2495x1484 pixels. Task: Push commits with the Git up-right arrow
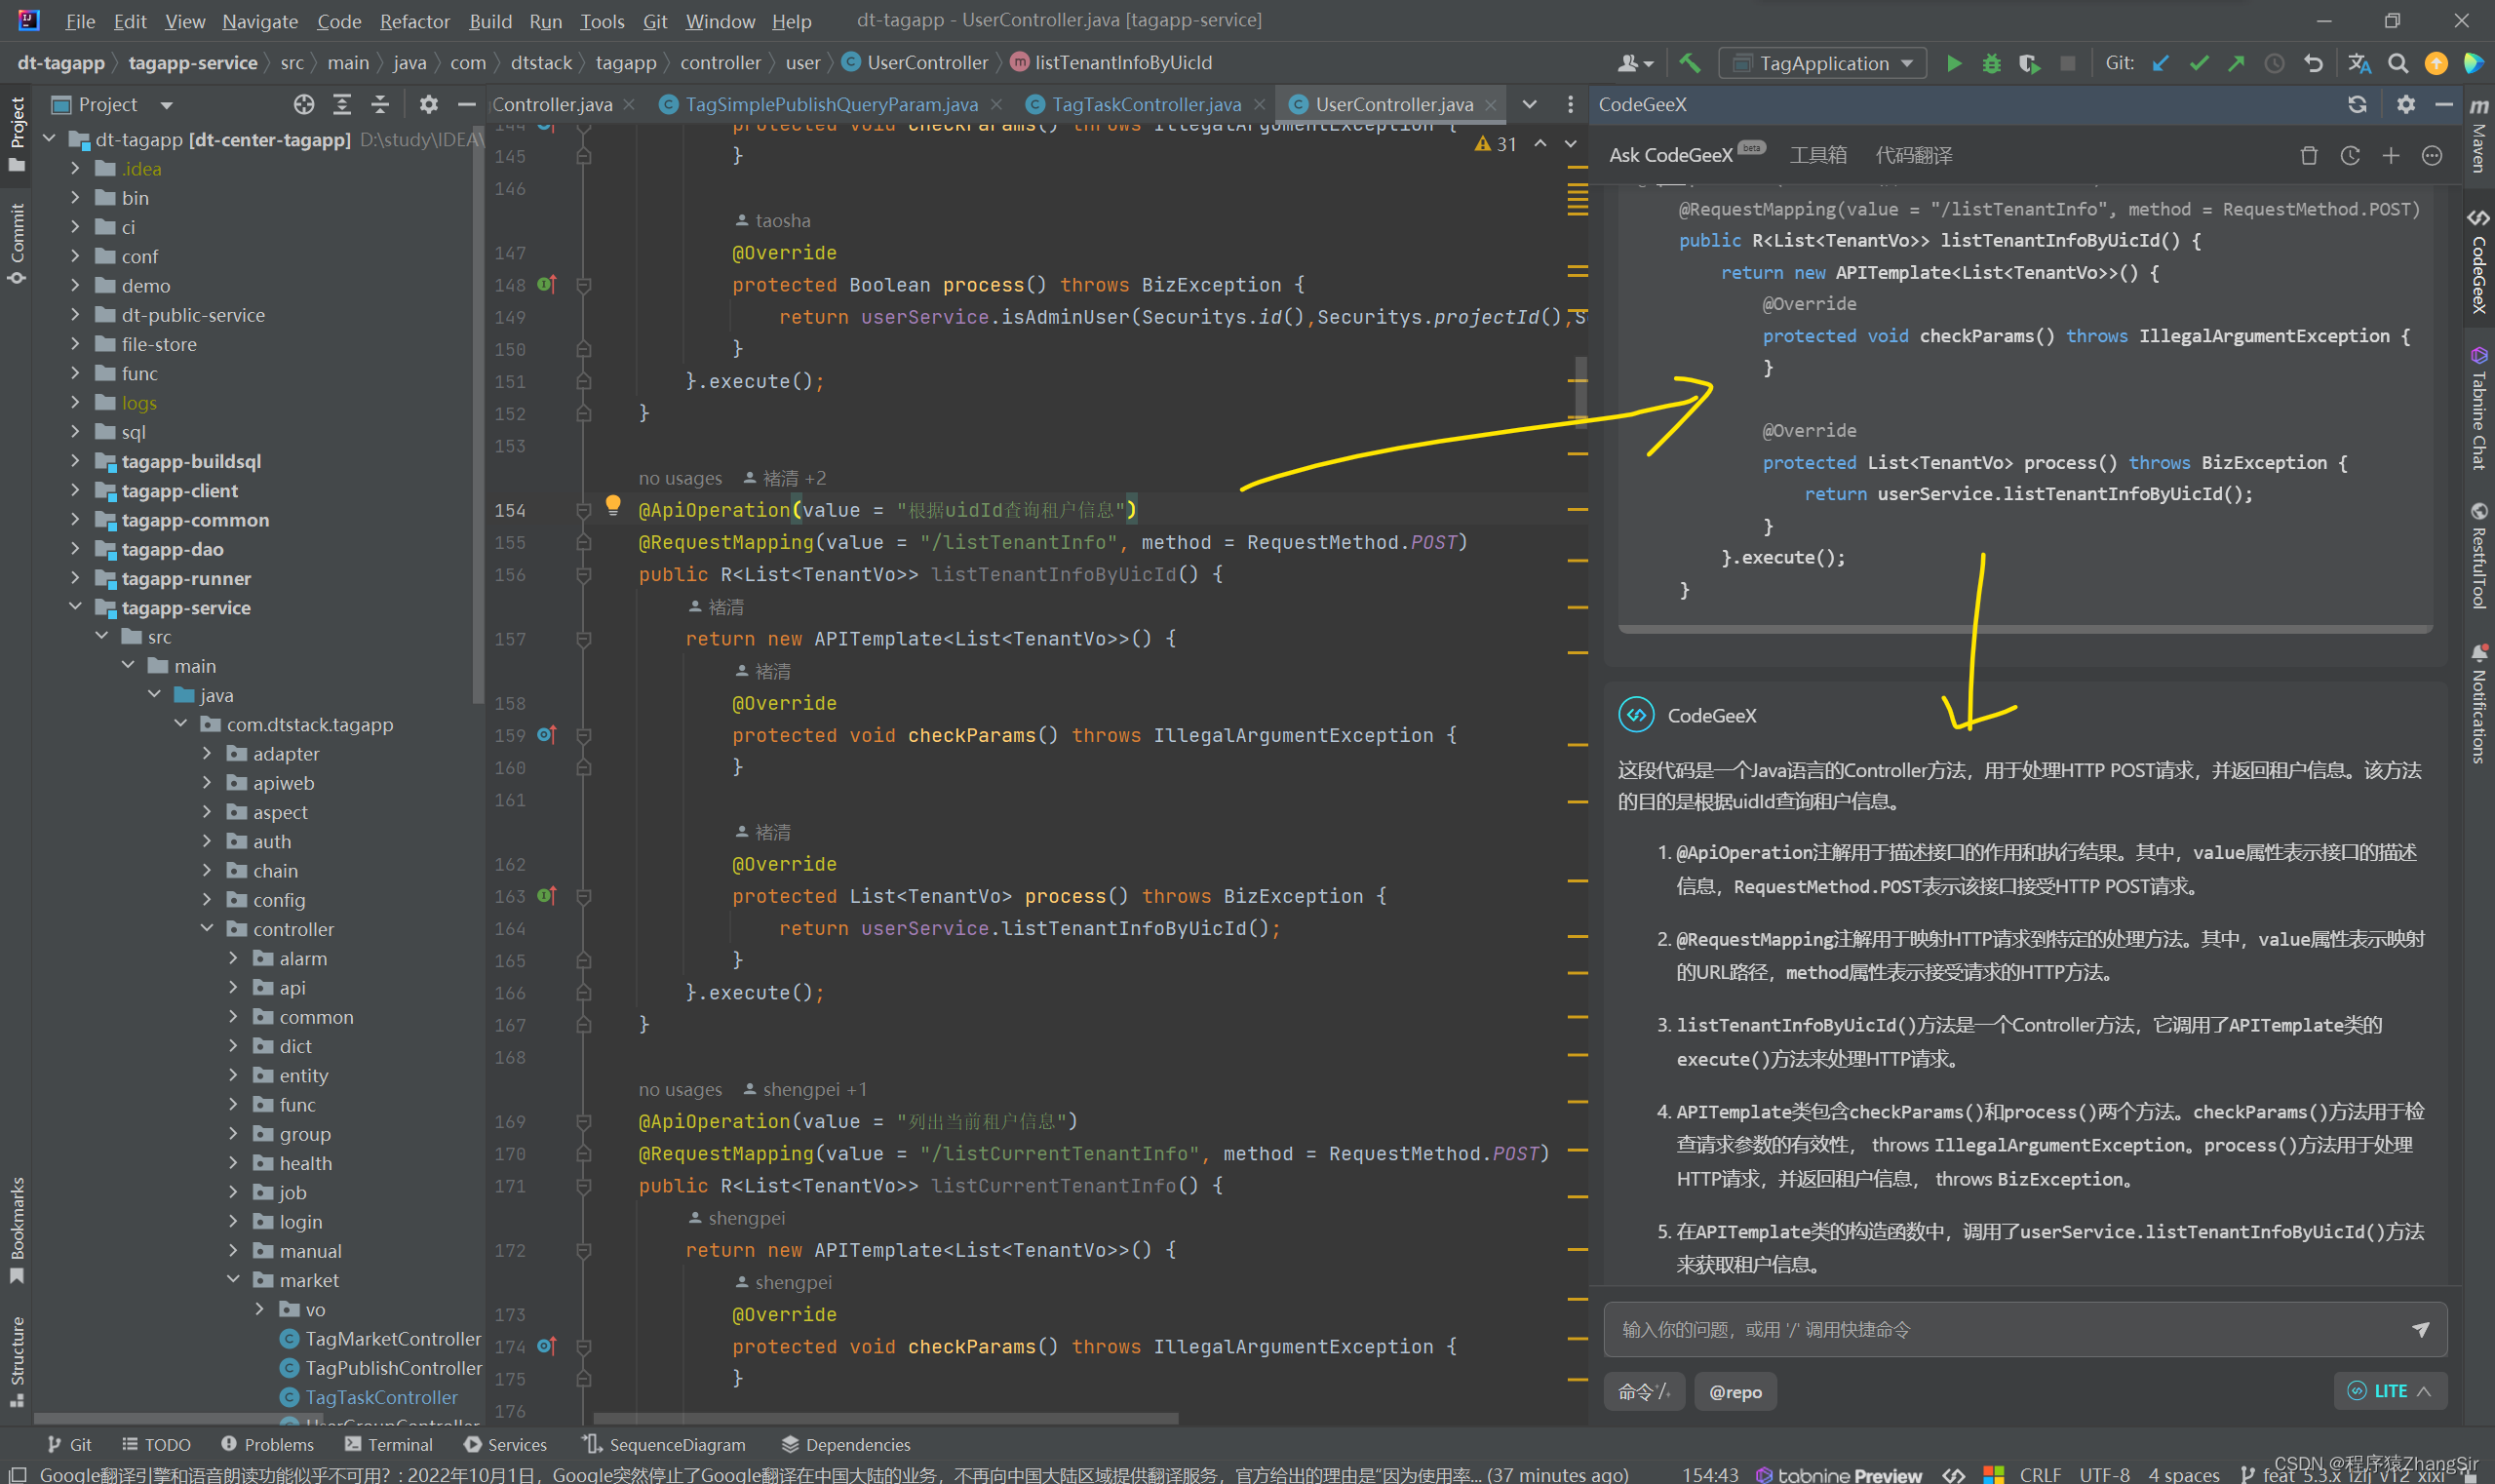pyautogui.click(x=2236, y=63)
